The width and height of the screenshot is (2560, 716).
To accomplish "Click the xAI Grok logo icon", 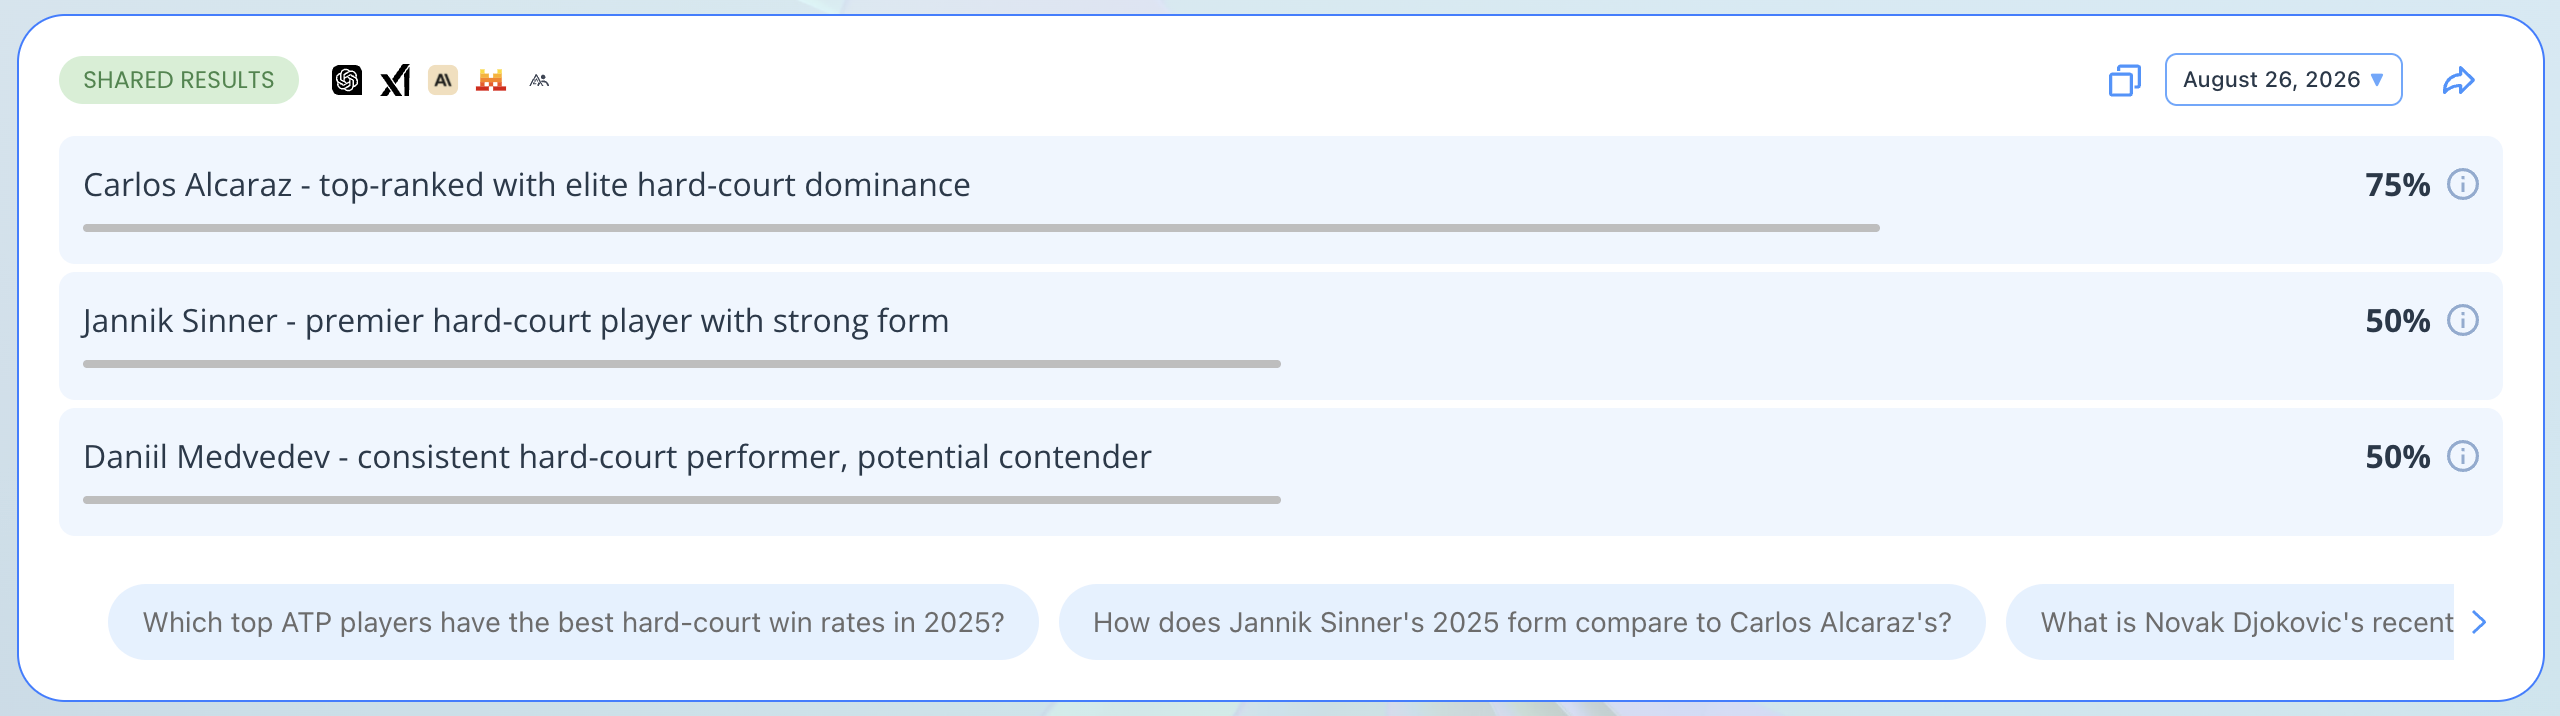I will 395,80.
